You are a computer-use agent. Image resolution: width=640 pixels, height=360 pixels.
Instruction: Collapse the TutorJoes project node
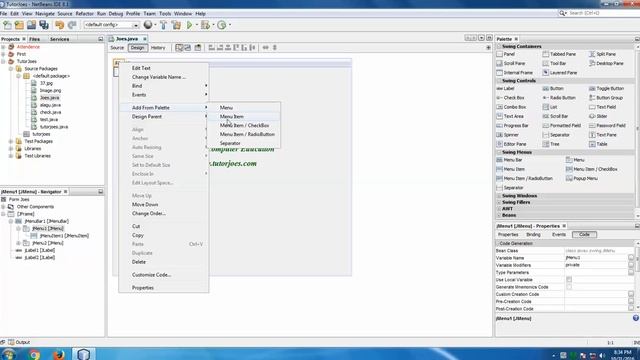pyautogui.click(x=4, y=61)
